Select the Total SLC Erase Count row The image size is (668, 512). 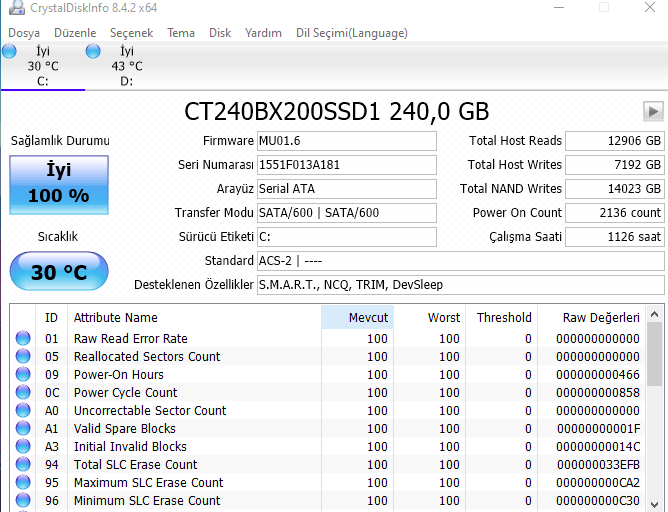(x=327, y=464)
